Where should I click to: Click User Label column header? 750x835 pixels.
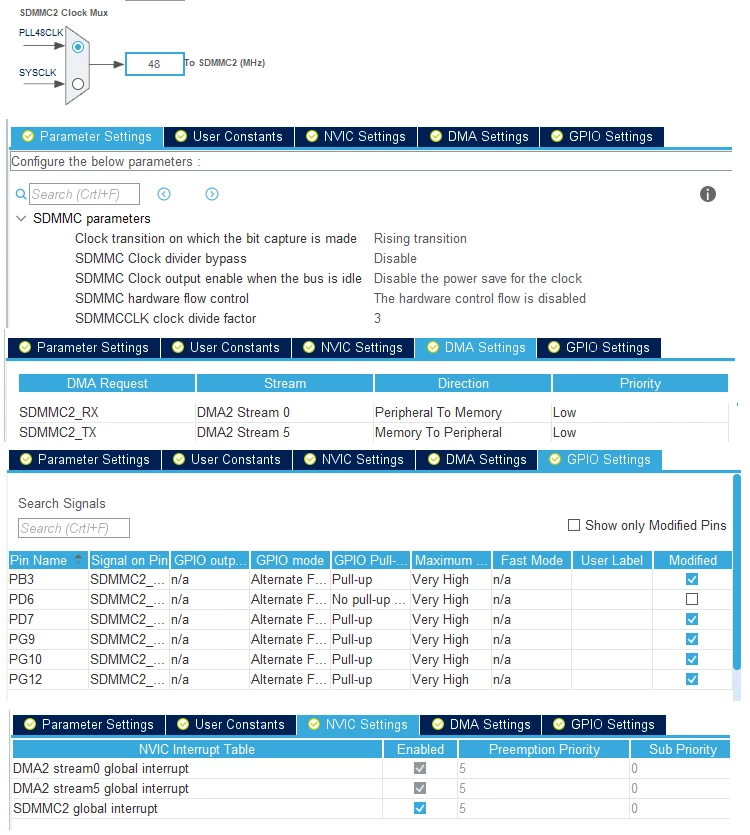click(x=612, y=560)
